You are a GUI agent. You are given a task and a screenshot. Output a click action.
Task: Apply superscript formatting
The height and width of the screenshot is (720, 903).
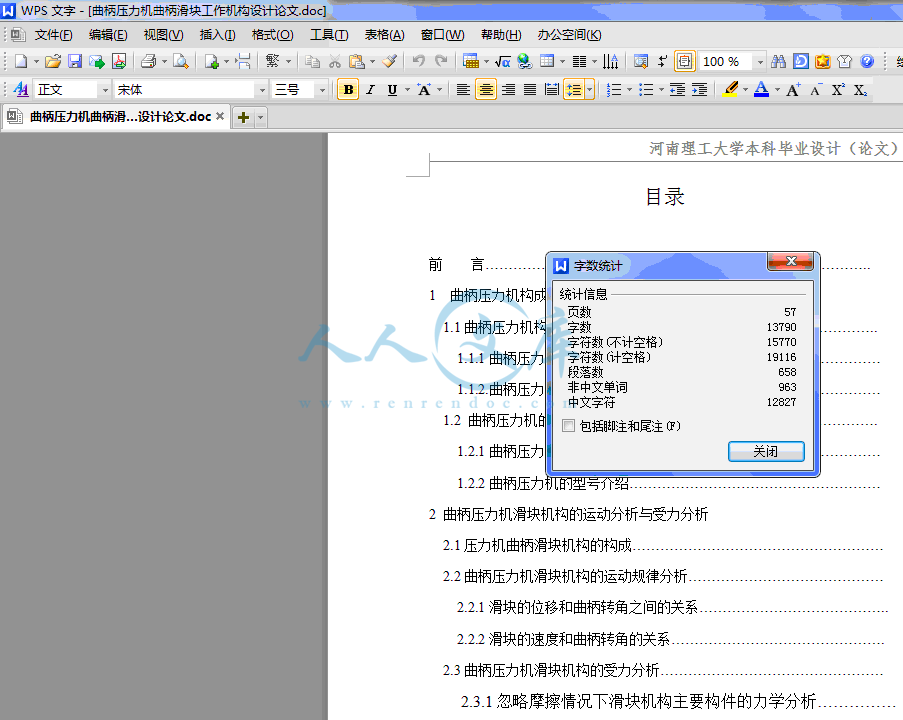(838, 90)
